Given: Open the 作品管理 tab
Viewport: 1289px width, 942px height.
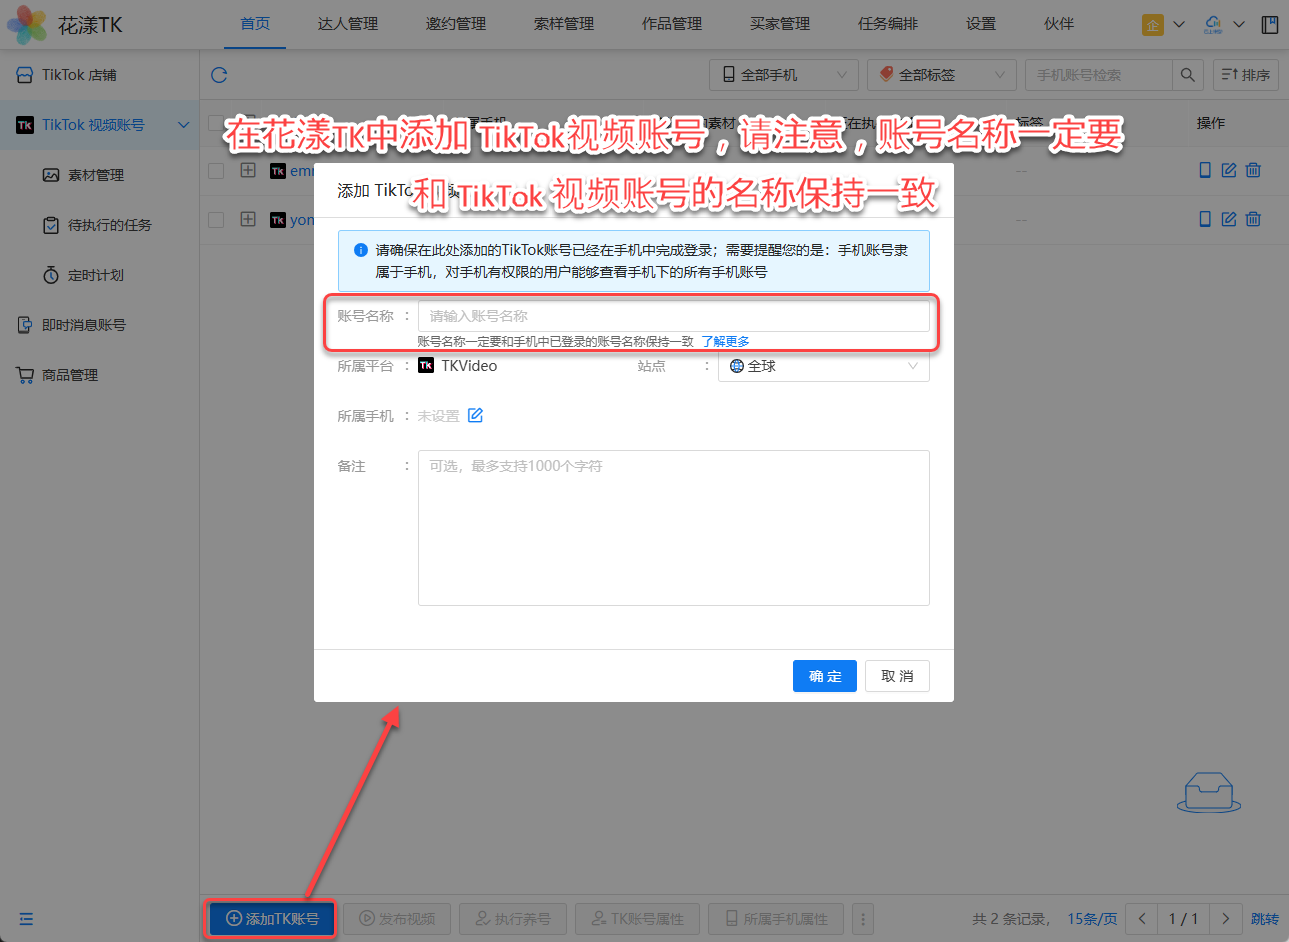Looking at the screenshot, I should (x=672, y=24).
